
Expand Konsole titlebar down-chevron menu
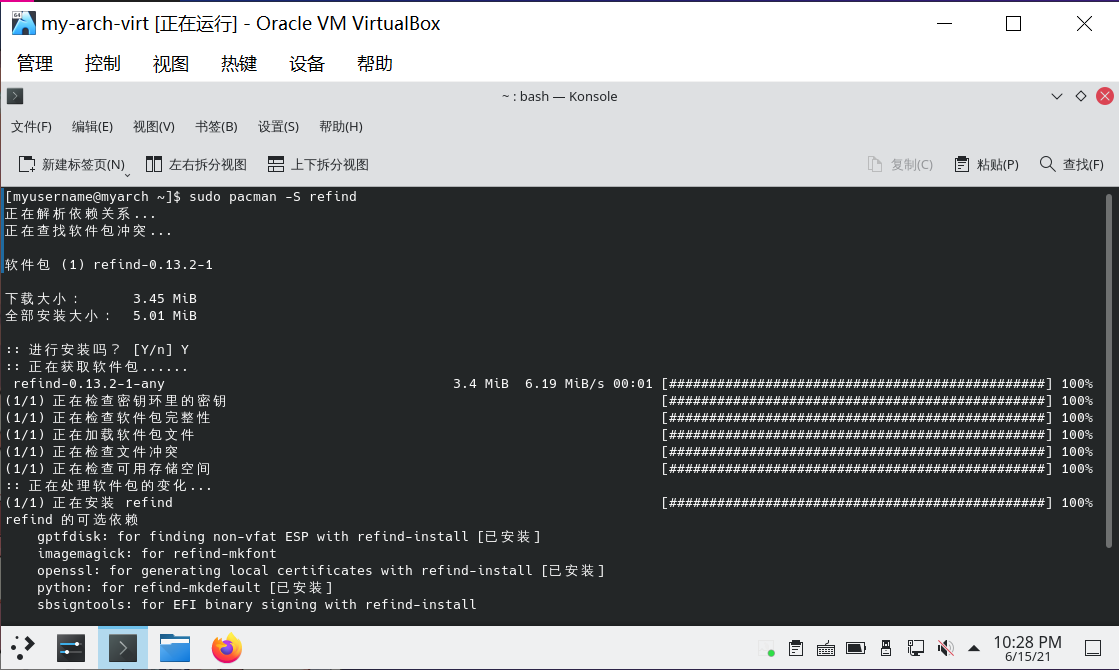(x=1057, y=97)
